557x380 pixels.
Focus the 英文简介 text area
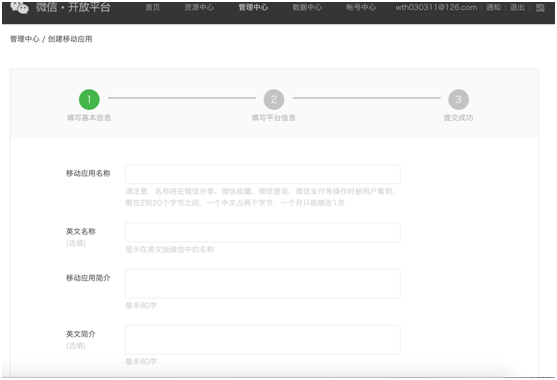tap(263, 340)
